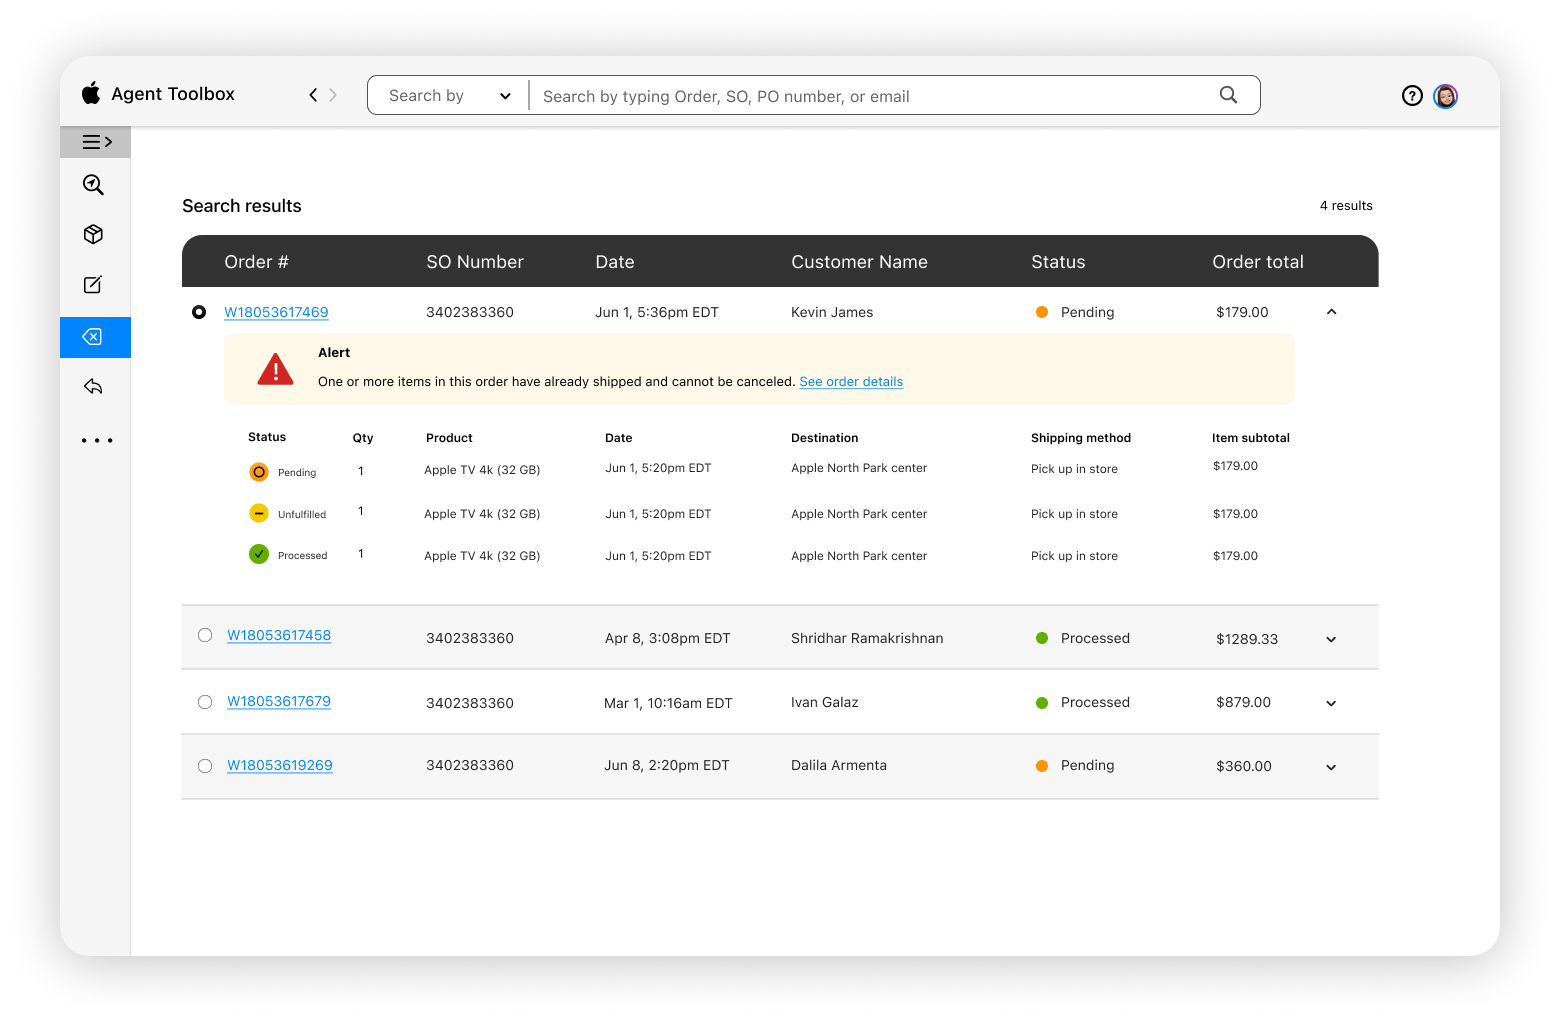Screen dimensions: 1560x1020
Task: Click Shridhar Ramakrishnan Processed status dot
Action: point(1042,638)
